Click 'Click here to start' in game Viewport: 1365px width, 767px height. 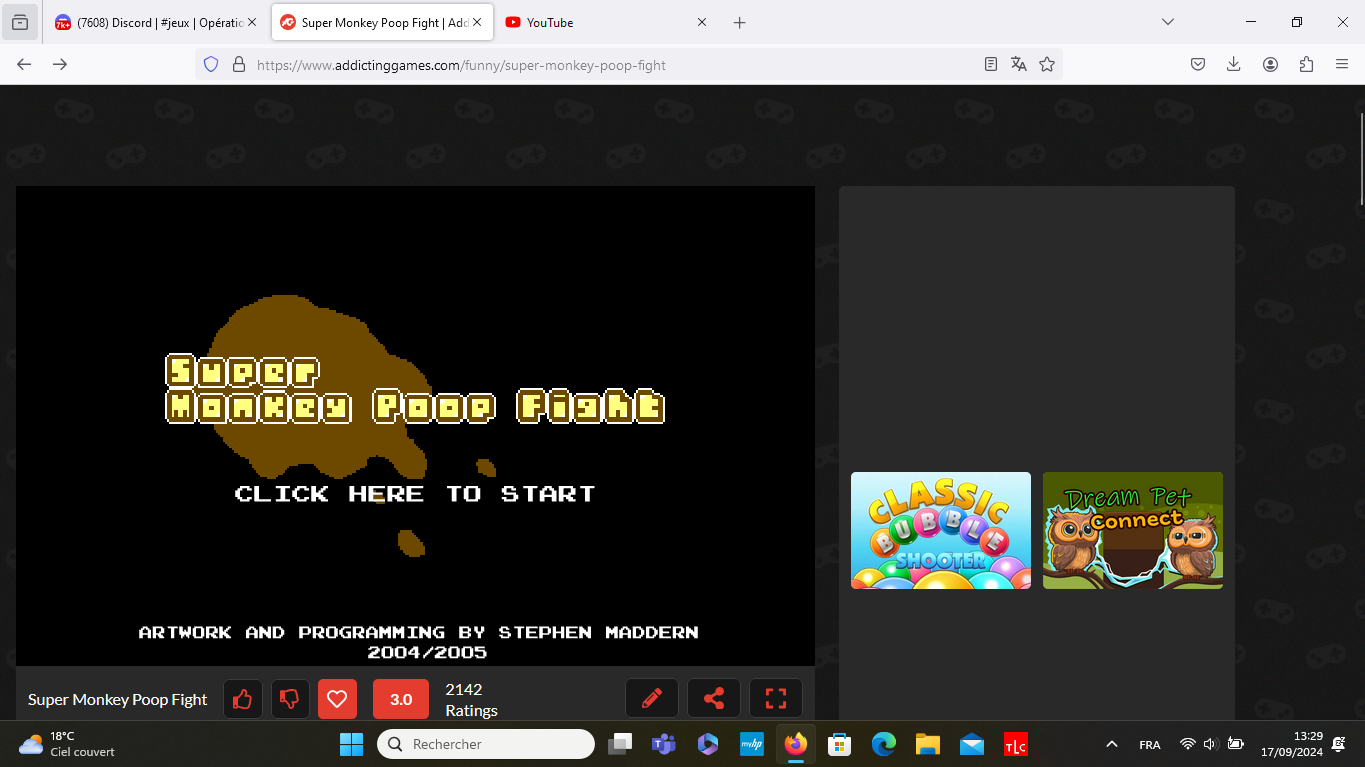pos(414,494)
